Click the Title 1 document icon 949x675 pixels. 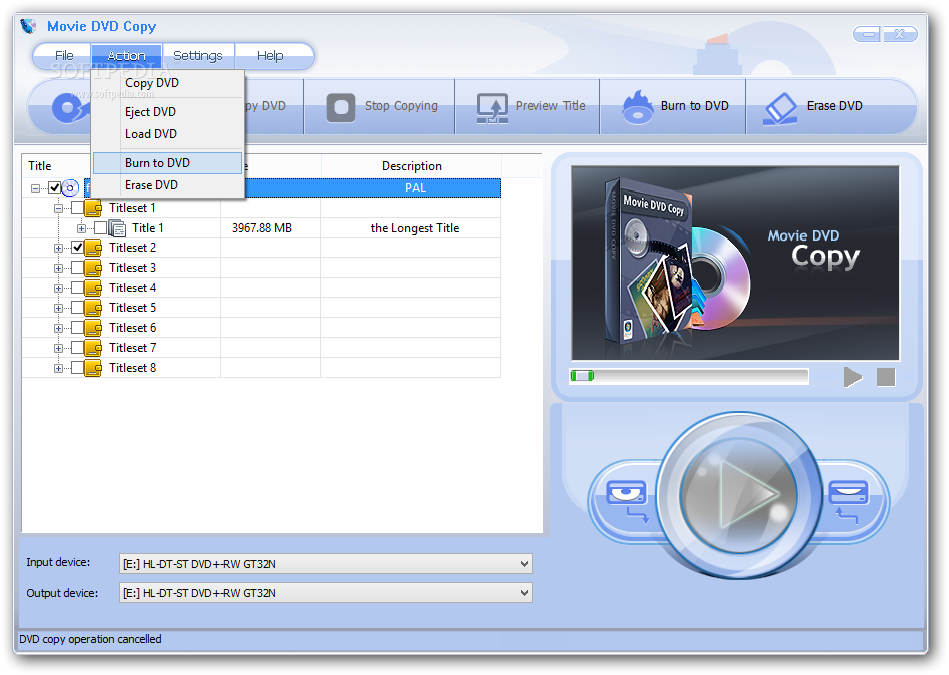point(117,228)
